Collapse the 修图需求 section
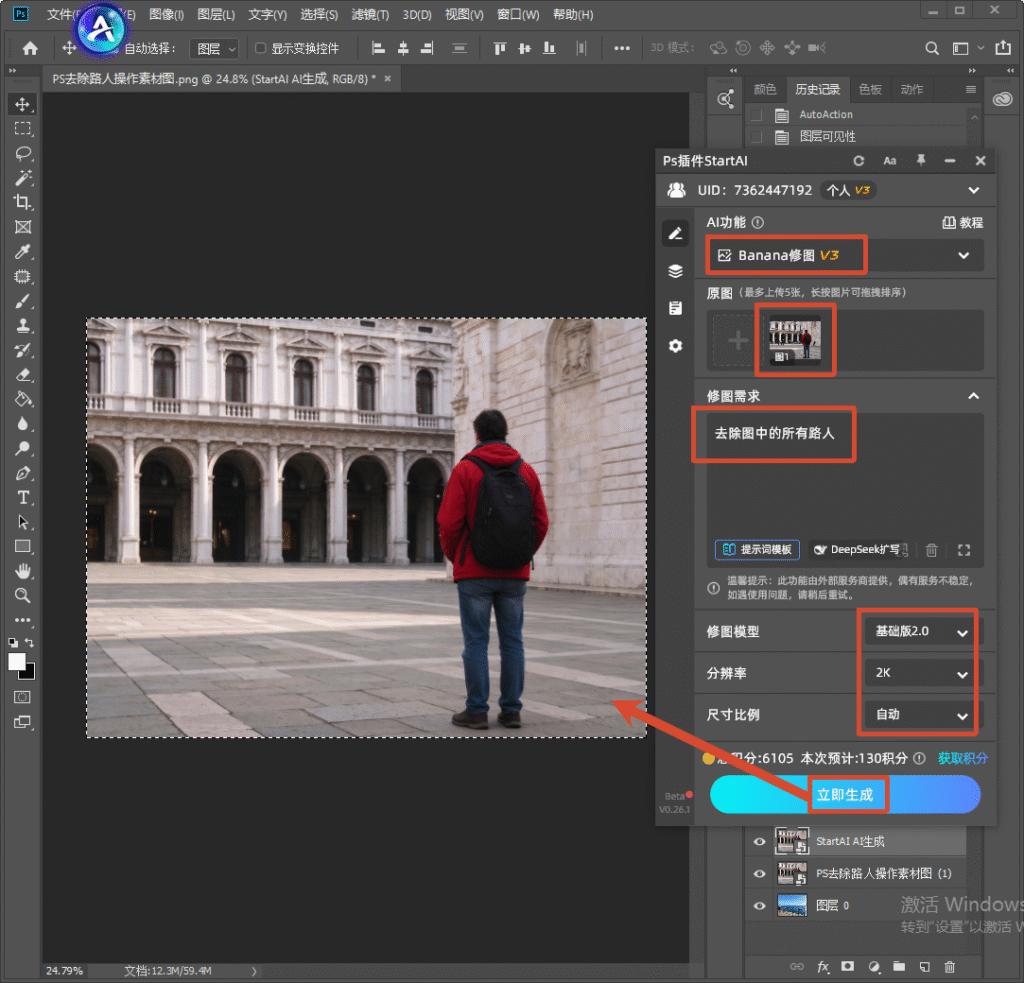This screenshot has width=1024, height=983. (973, 396)
